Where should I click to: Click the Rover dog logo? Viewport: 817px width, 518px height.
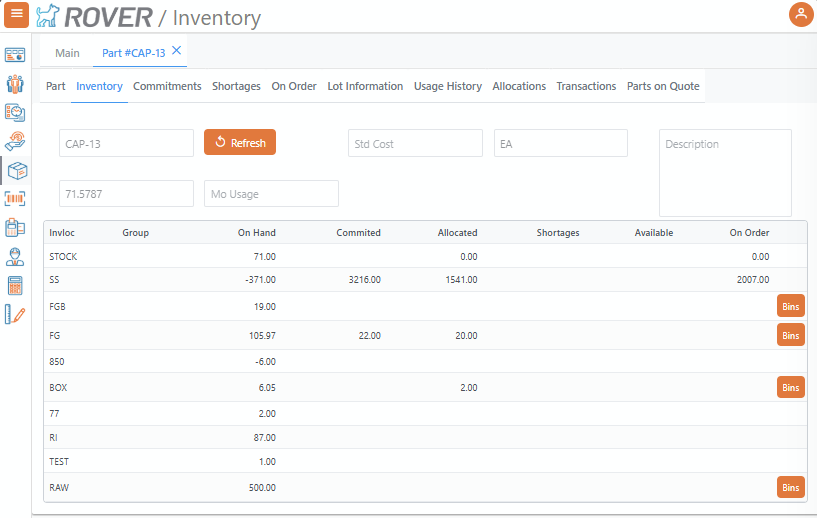(47, 16)
